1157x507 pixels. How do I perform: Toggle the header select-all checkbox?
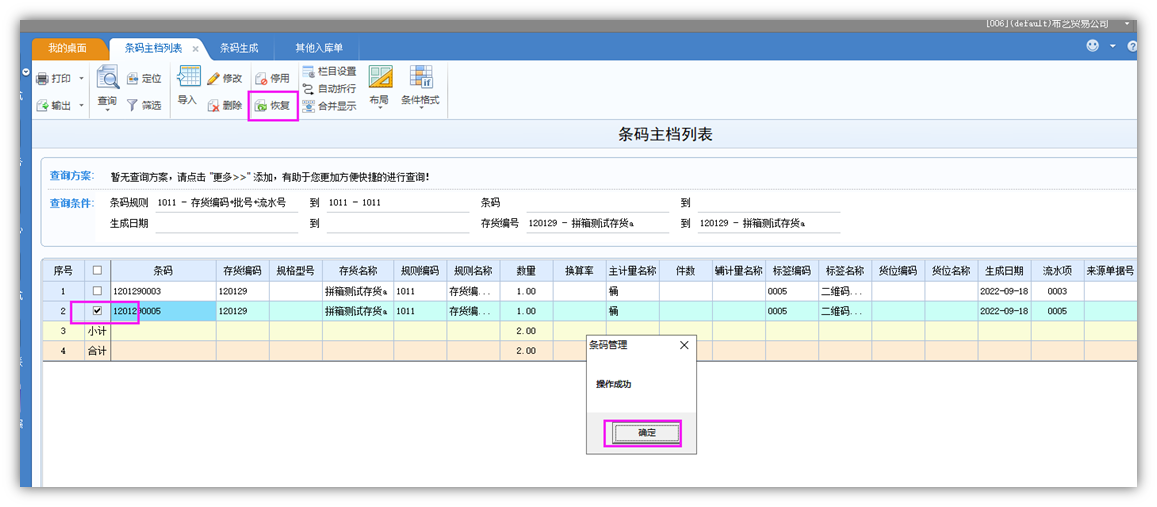(x=97, y=271)
